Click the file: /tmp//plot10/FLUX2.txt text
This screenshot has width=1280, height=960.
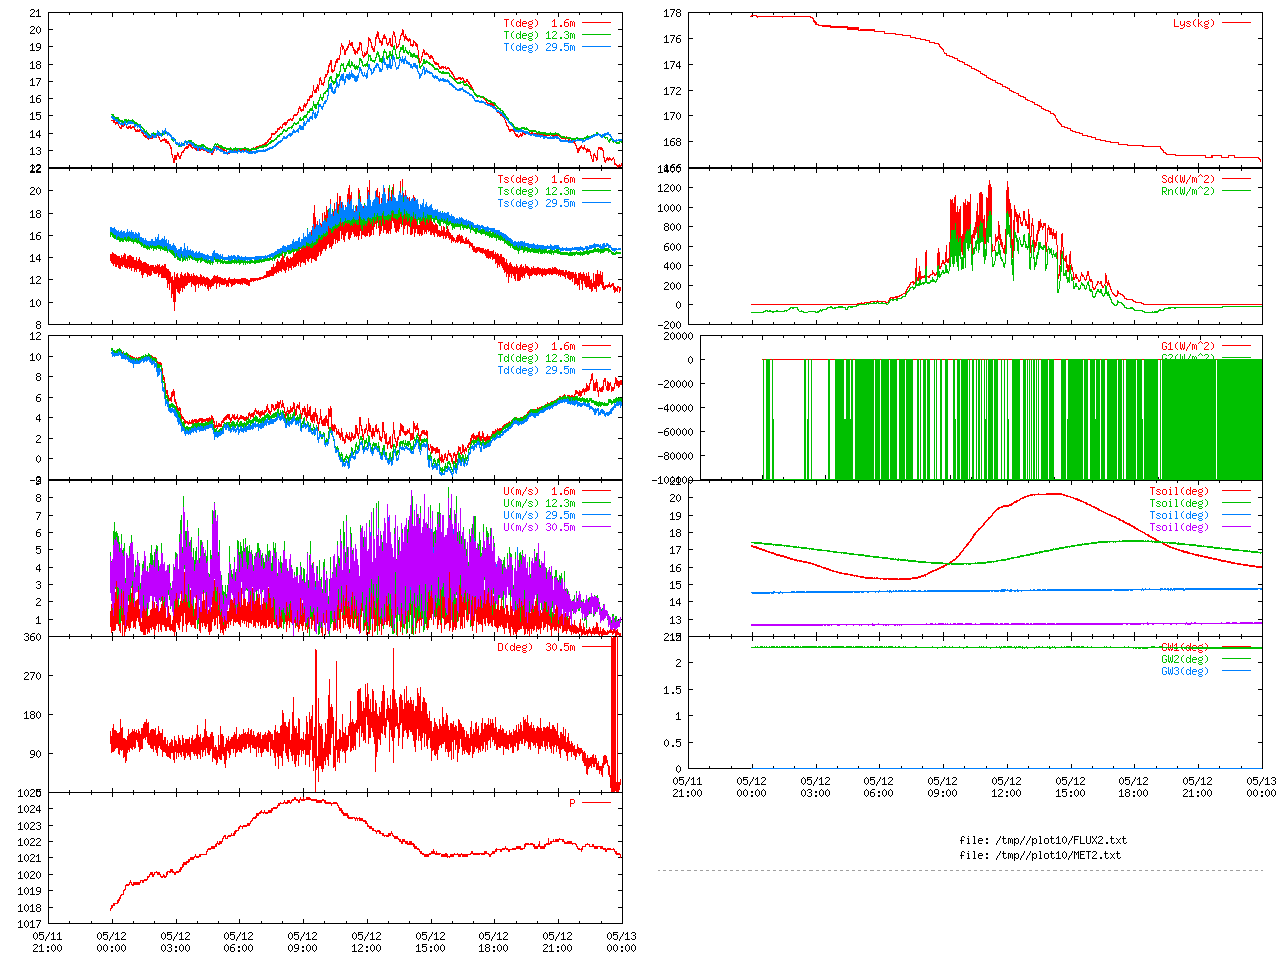[1043, 840]
